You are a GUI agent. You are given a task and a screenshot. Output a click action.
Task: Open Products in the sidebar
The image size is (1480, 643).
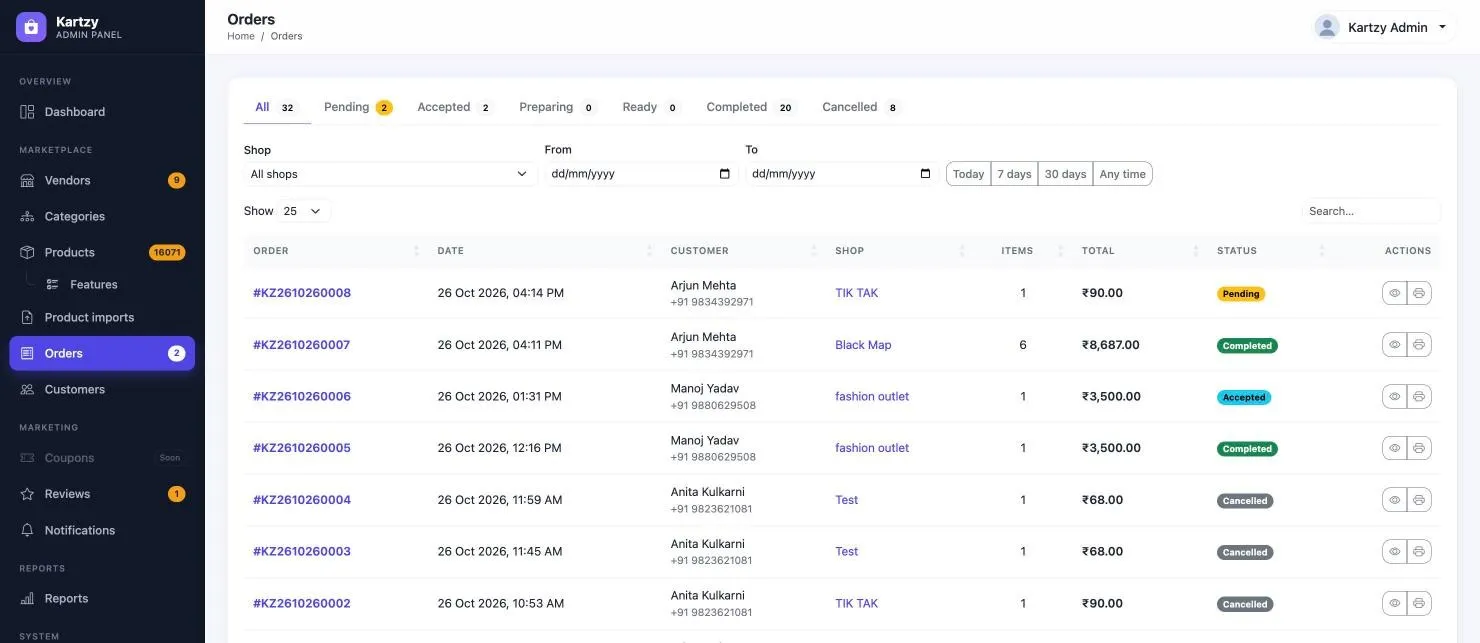[102, 252]
